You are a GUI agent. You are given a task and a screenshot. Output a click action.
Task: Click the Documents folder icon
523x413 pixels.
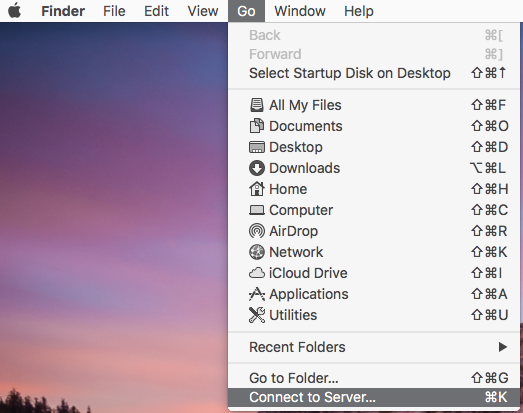[256, 126]
